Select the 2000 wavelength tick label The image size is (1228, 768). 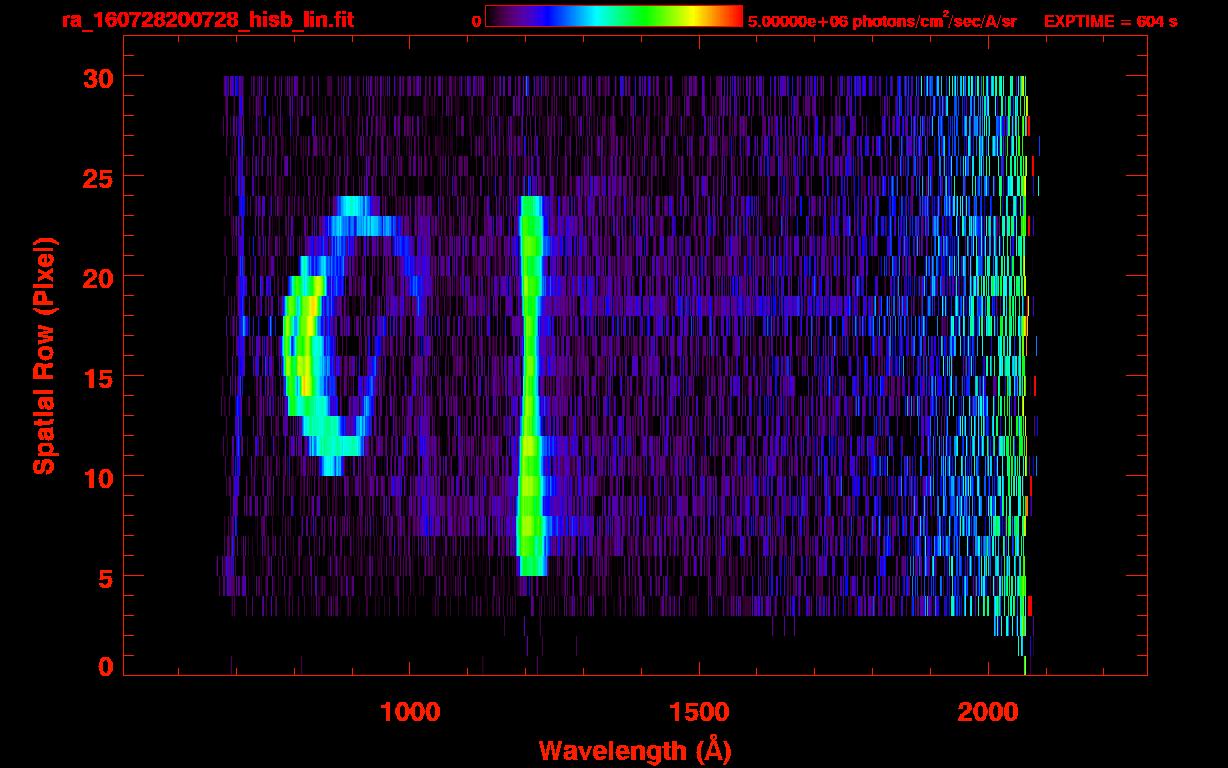pos(987,712)
